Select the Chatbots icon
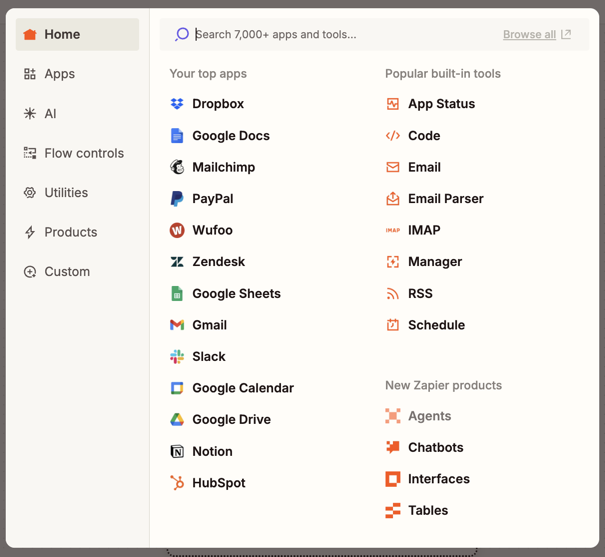 393,447
